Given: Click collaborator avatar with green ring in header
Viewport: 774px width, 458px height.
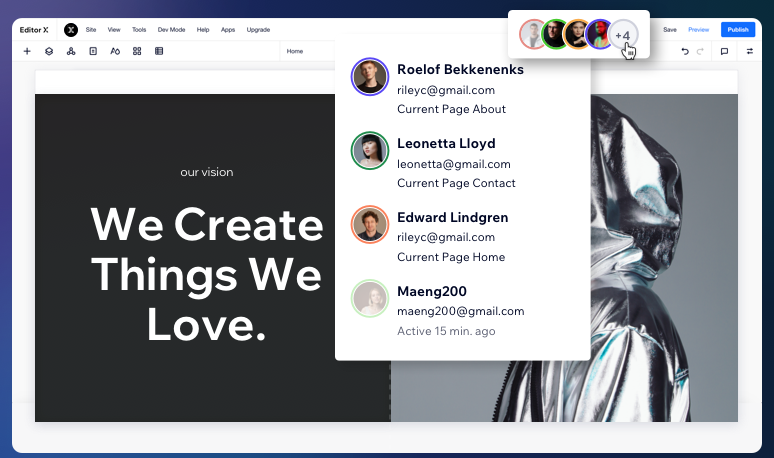Looking at the screenshot, I should pos(555,35).
